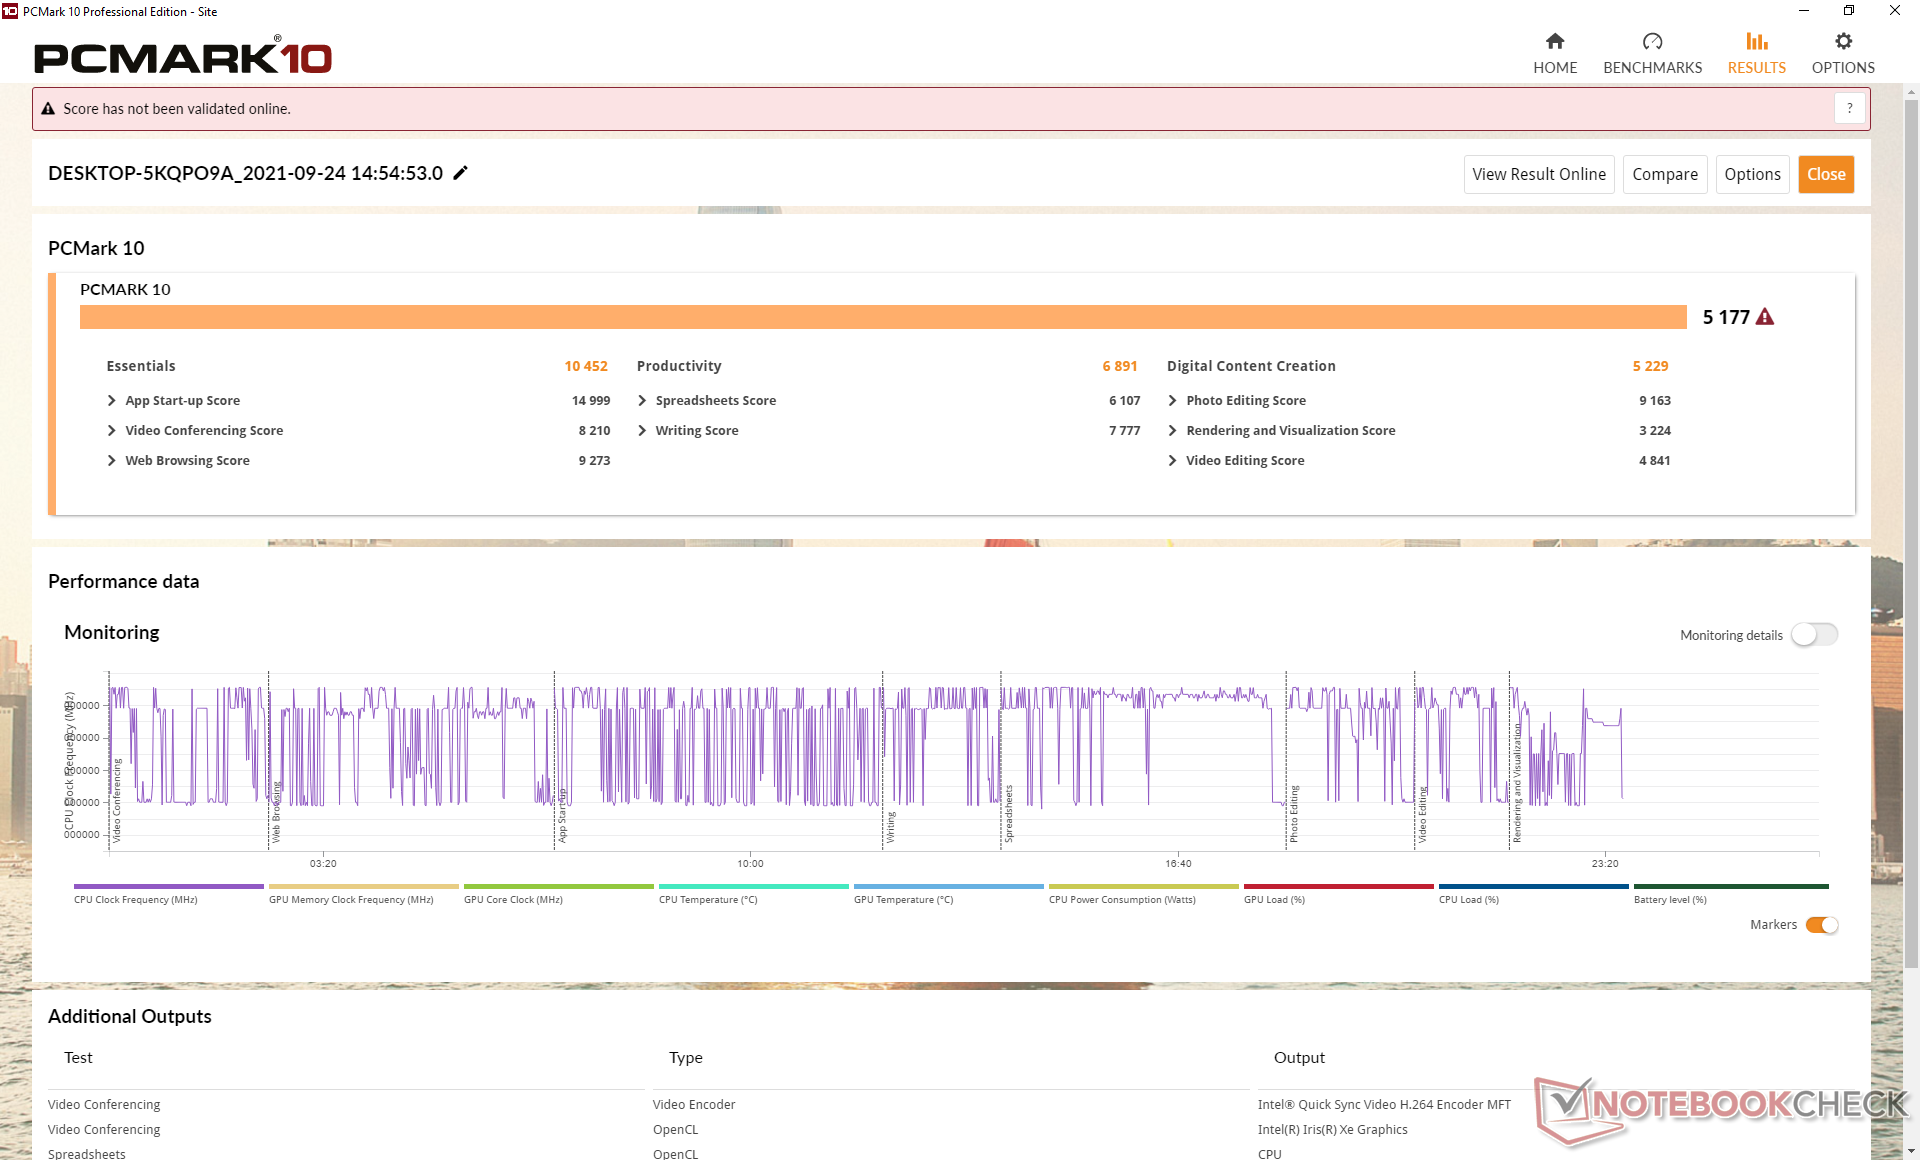Select the CPU Clock Frequency legend swatch
Viewport: 1920px width, 1160px height.
[x=168, y=887]
